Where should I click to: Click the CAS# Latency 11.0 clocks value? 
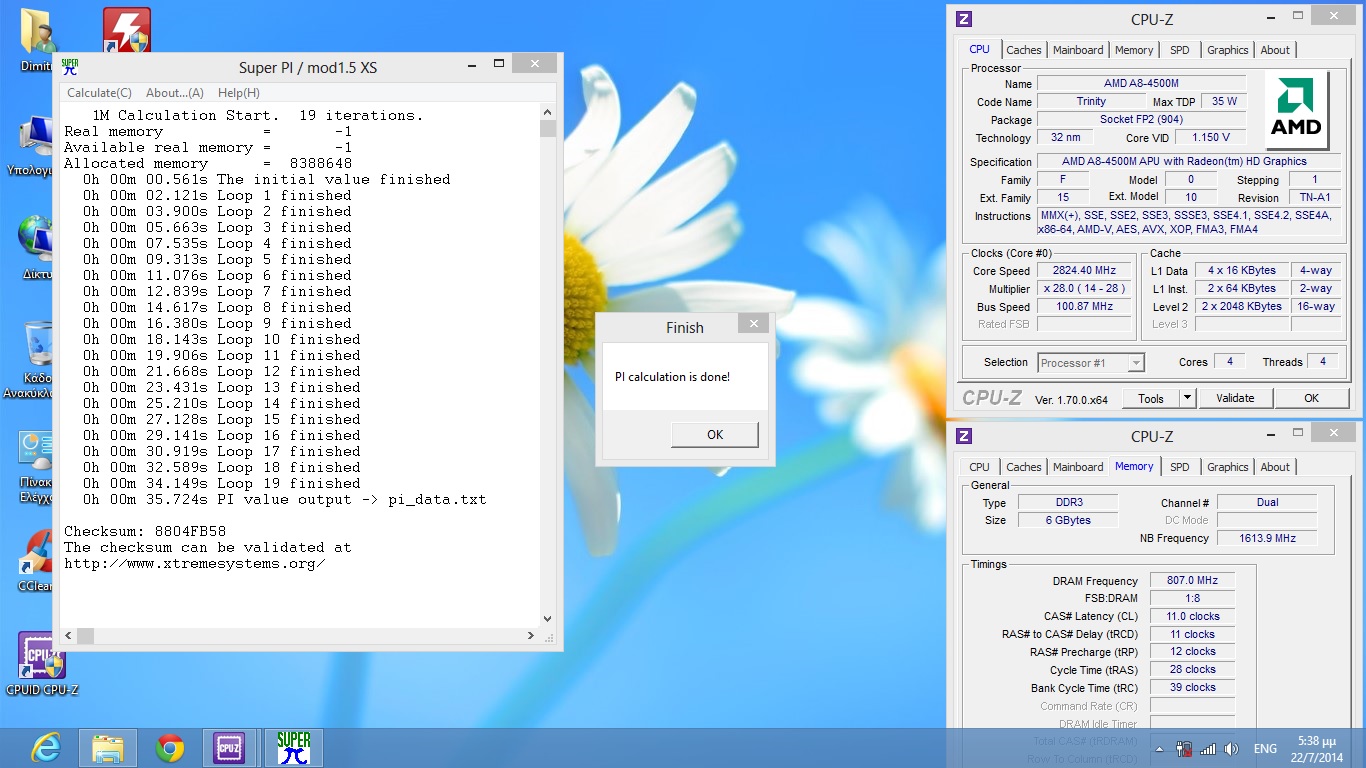click(1192, 616)
